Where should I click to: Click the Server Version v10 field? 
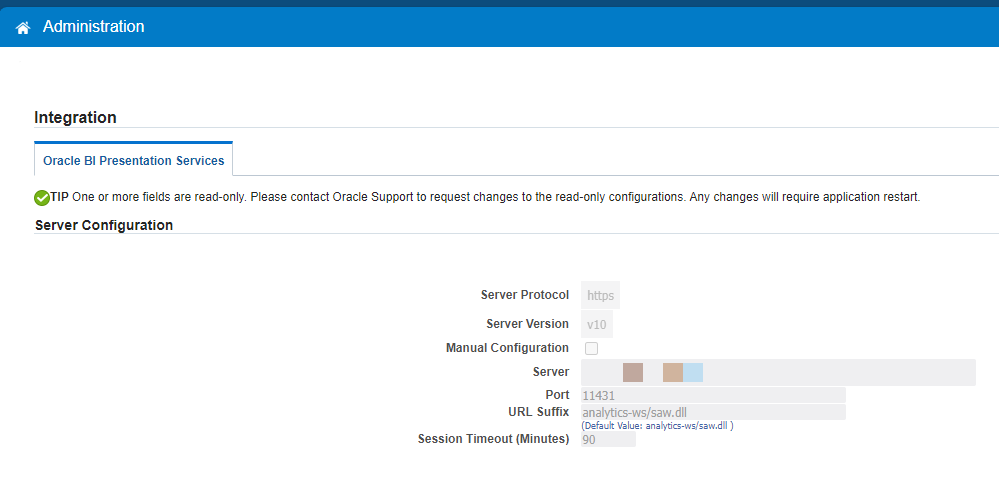(x=597, y=324)
